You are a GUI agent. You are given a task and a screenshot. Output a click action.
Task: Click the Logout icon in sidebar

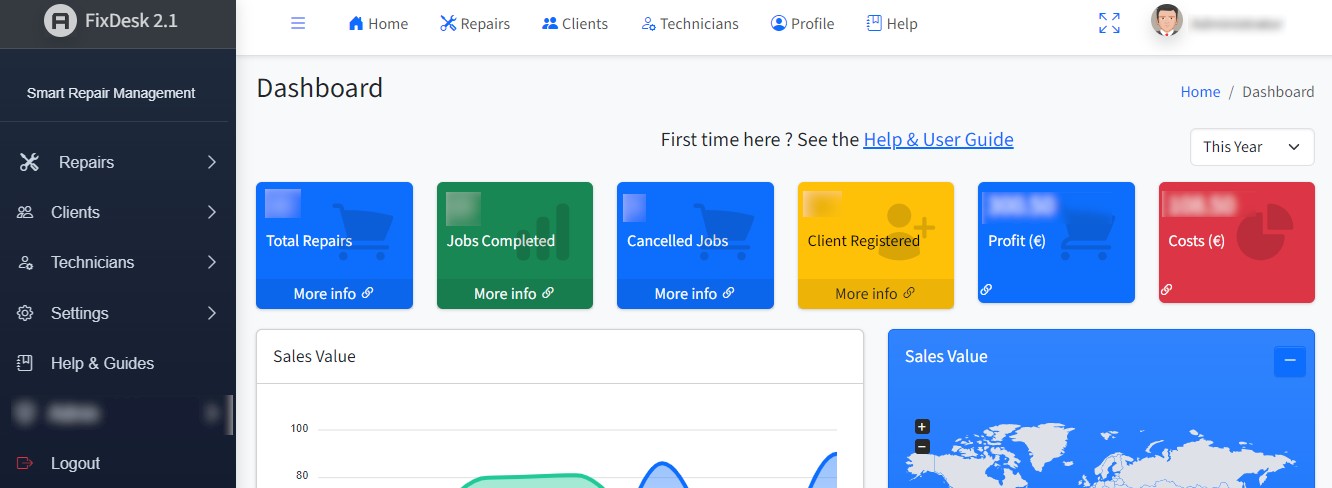pos(26,463)
